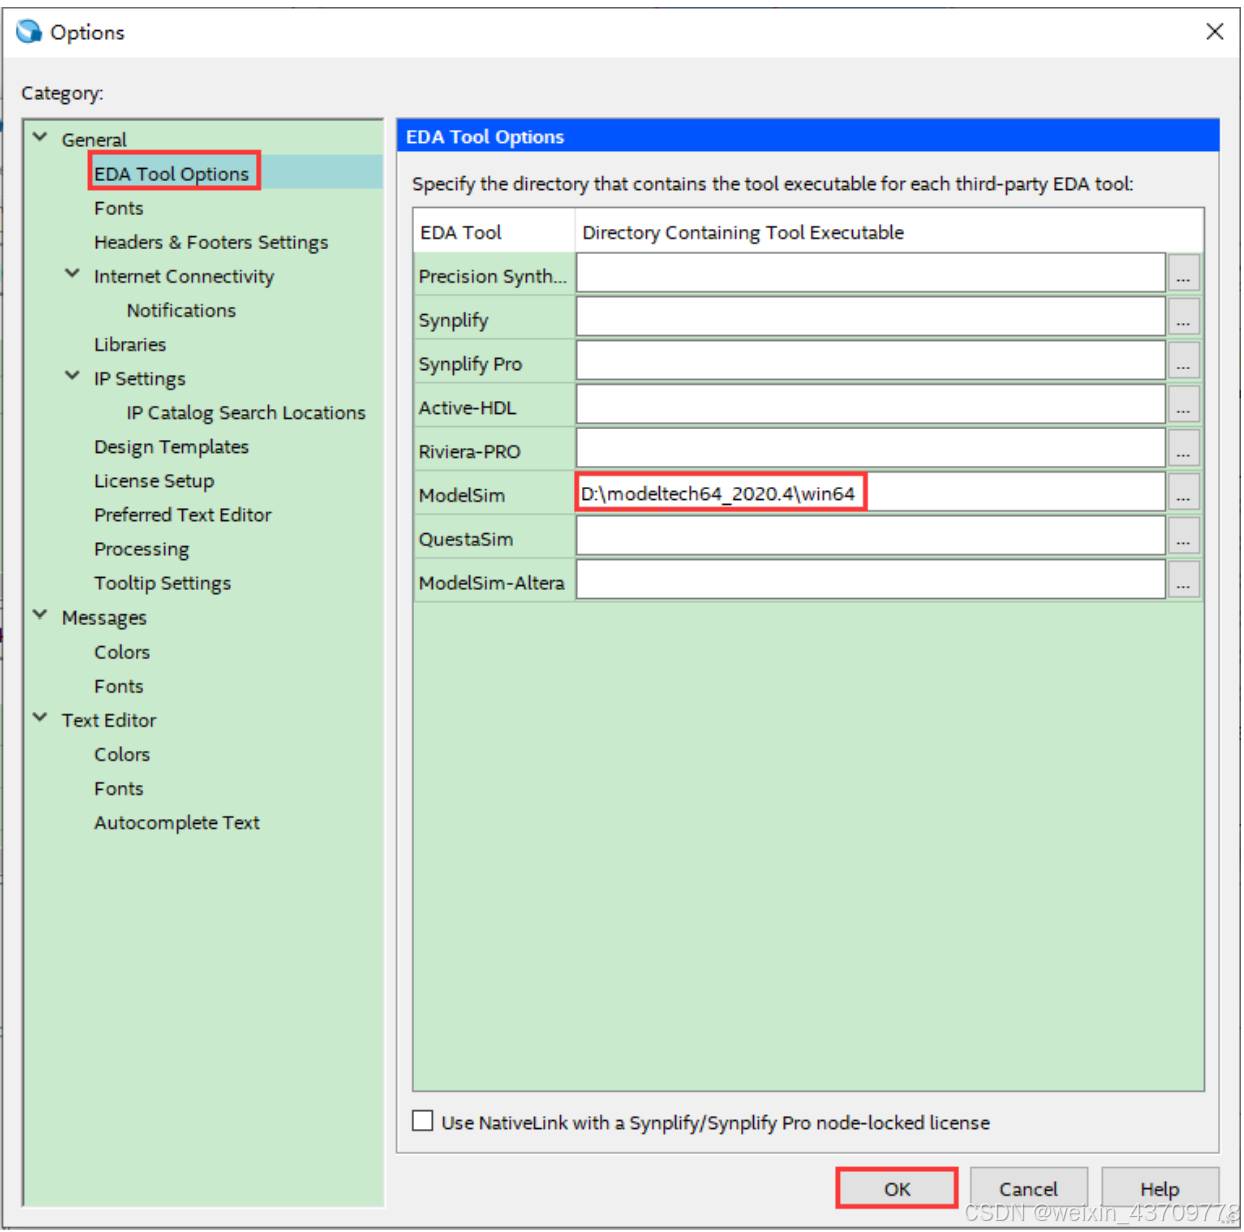Open Autocomplete Text settings
This screenshot has width=1244, height=1232.
pos(177,823)
